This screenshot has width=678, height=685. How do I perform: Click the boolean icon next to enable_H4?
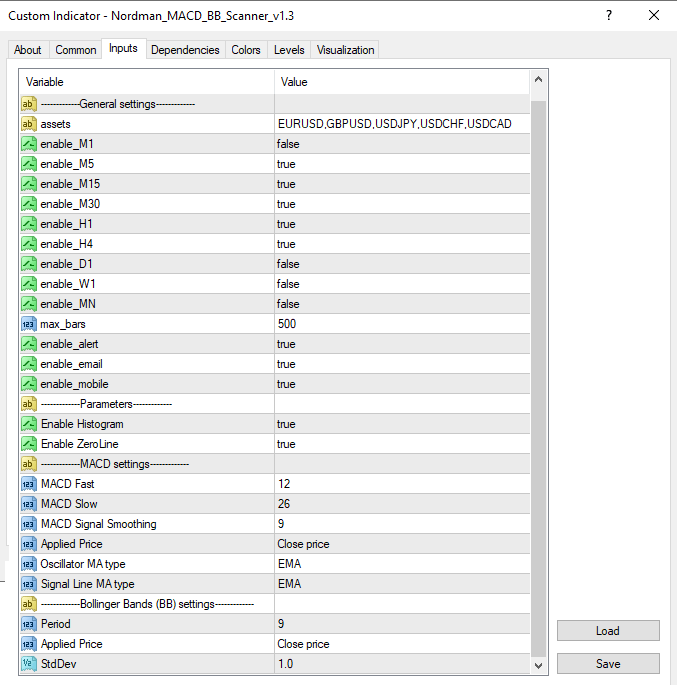[x=28, y=244]
